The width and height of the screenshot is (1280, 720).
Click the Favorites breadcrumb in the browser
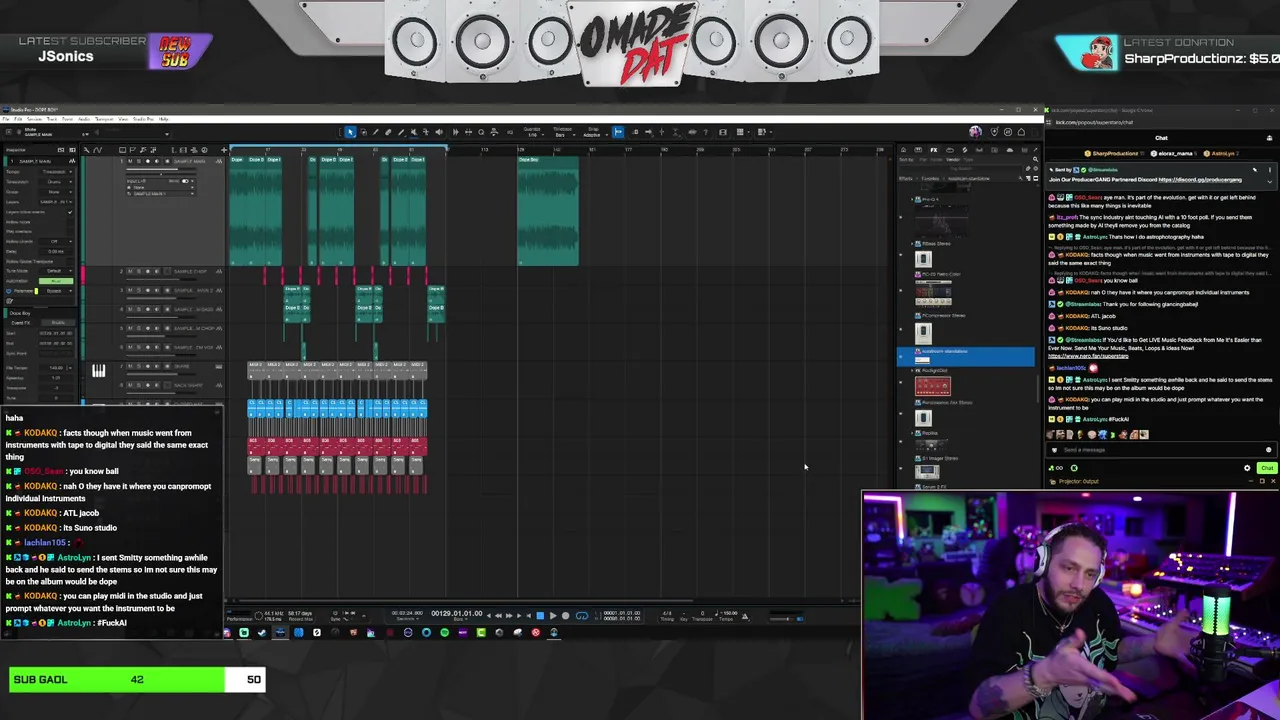(x=930, y=179)
